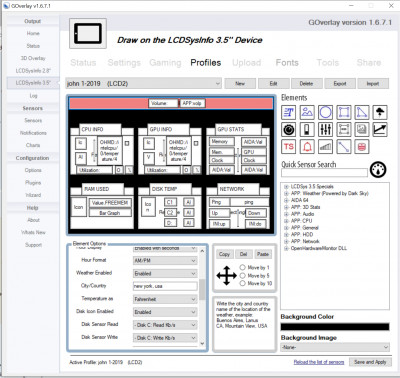Delete the selected profile

pyautogui.click(x=306, y=83)
